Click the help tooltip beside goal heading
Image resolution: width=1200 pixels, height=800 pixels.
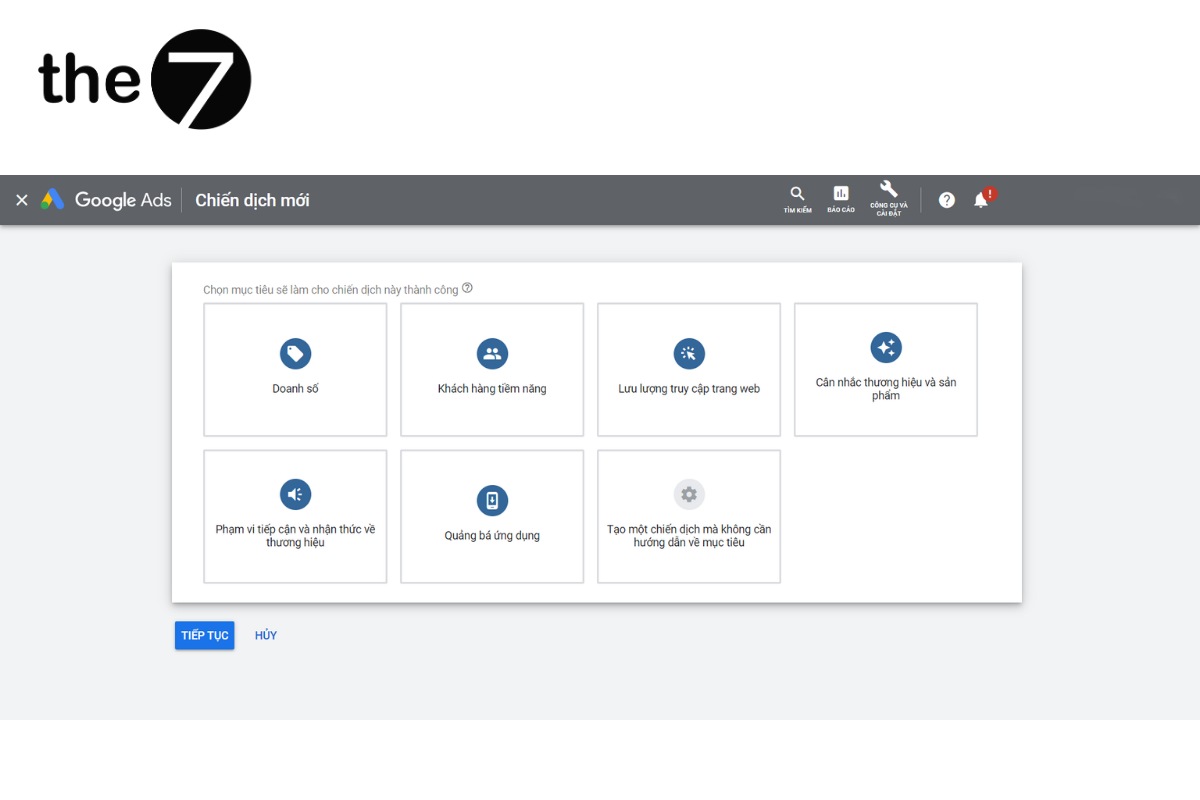tap(467, 289)
